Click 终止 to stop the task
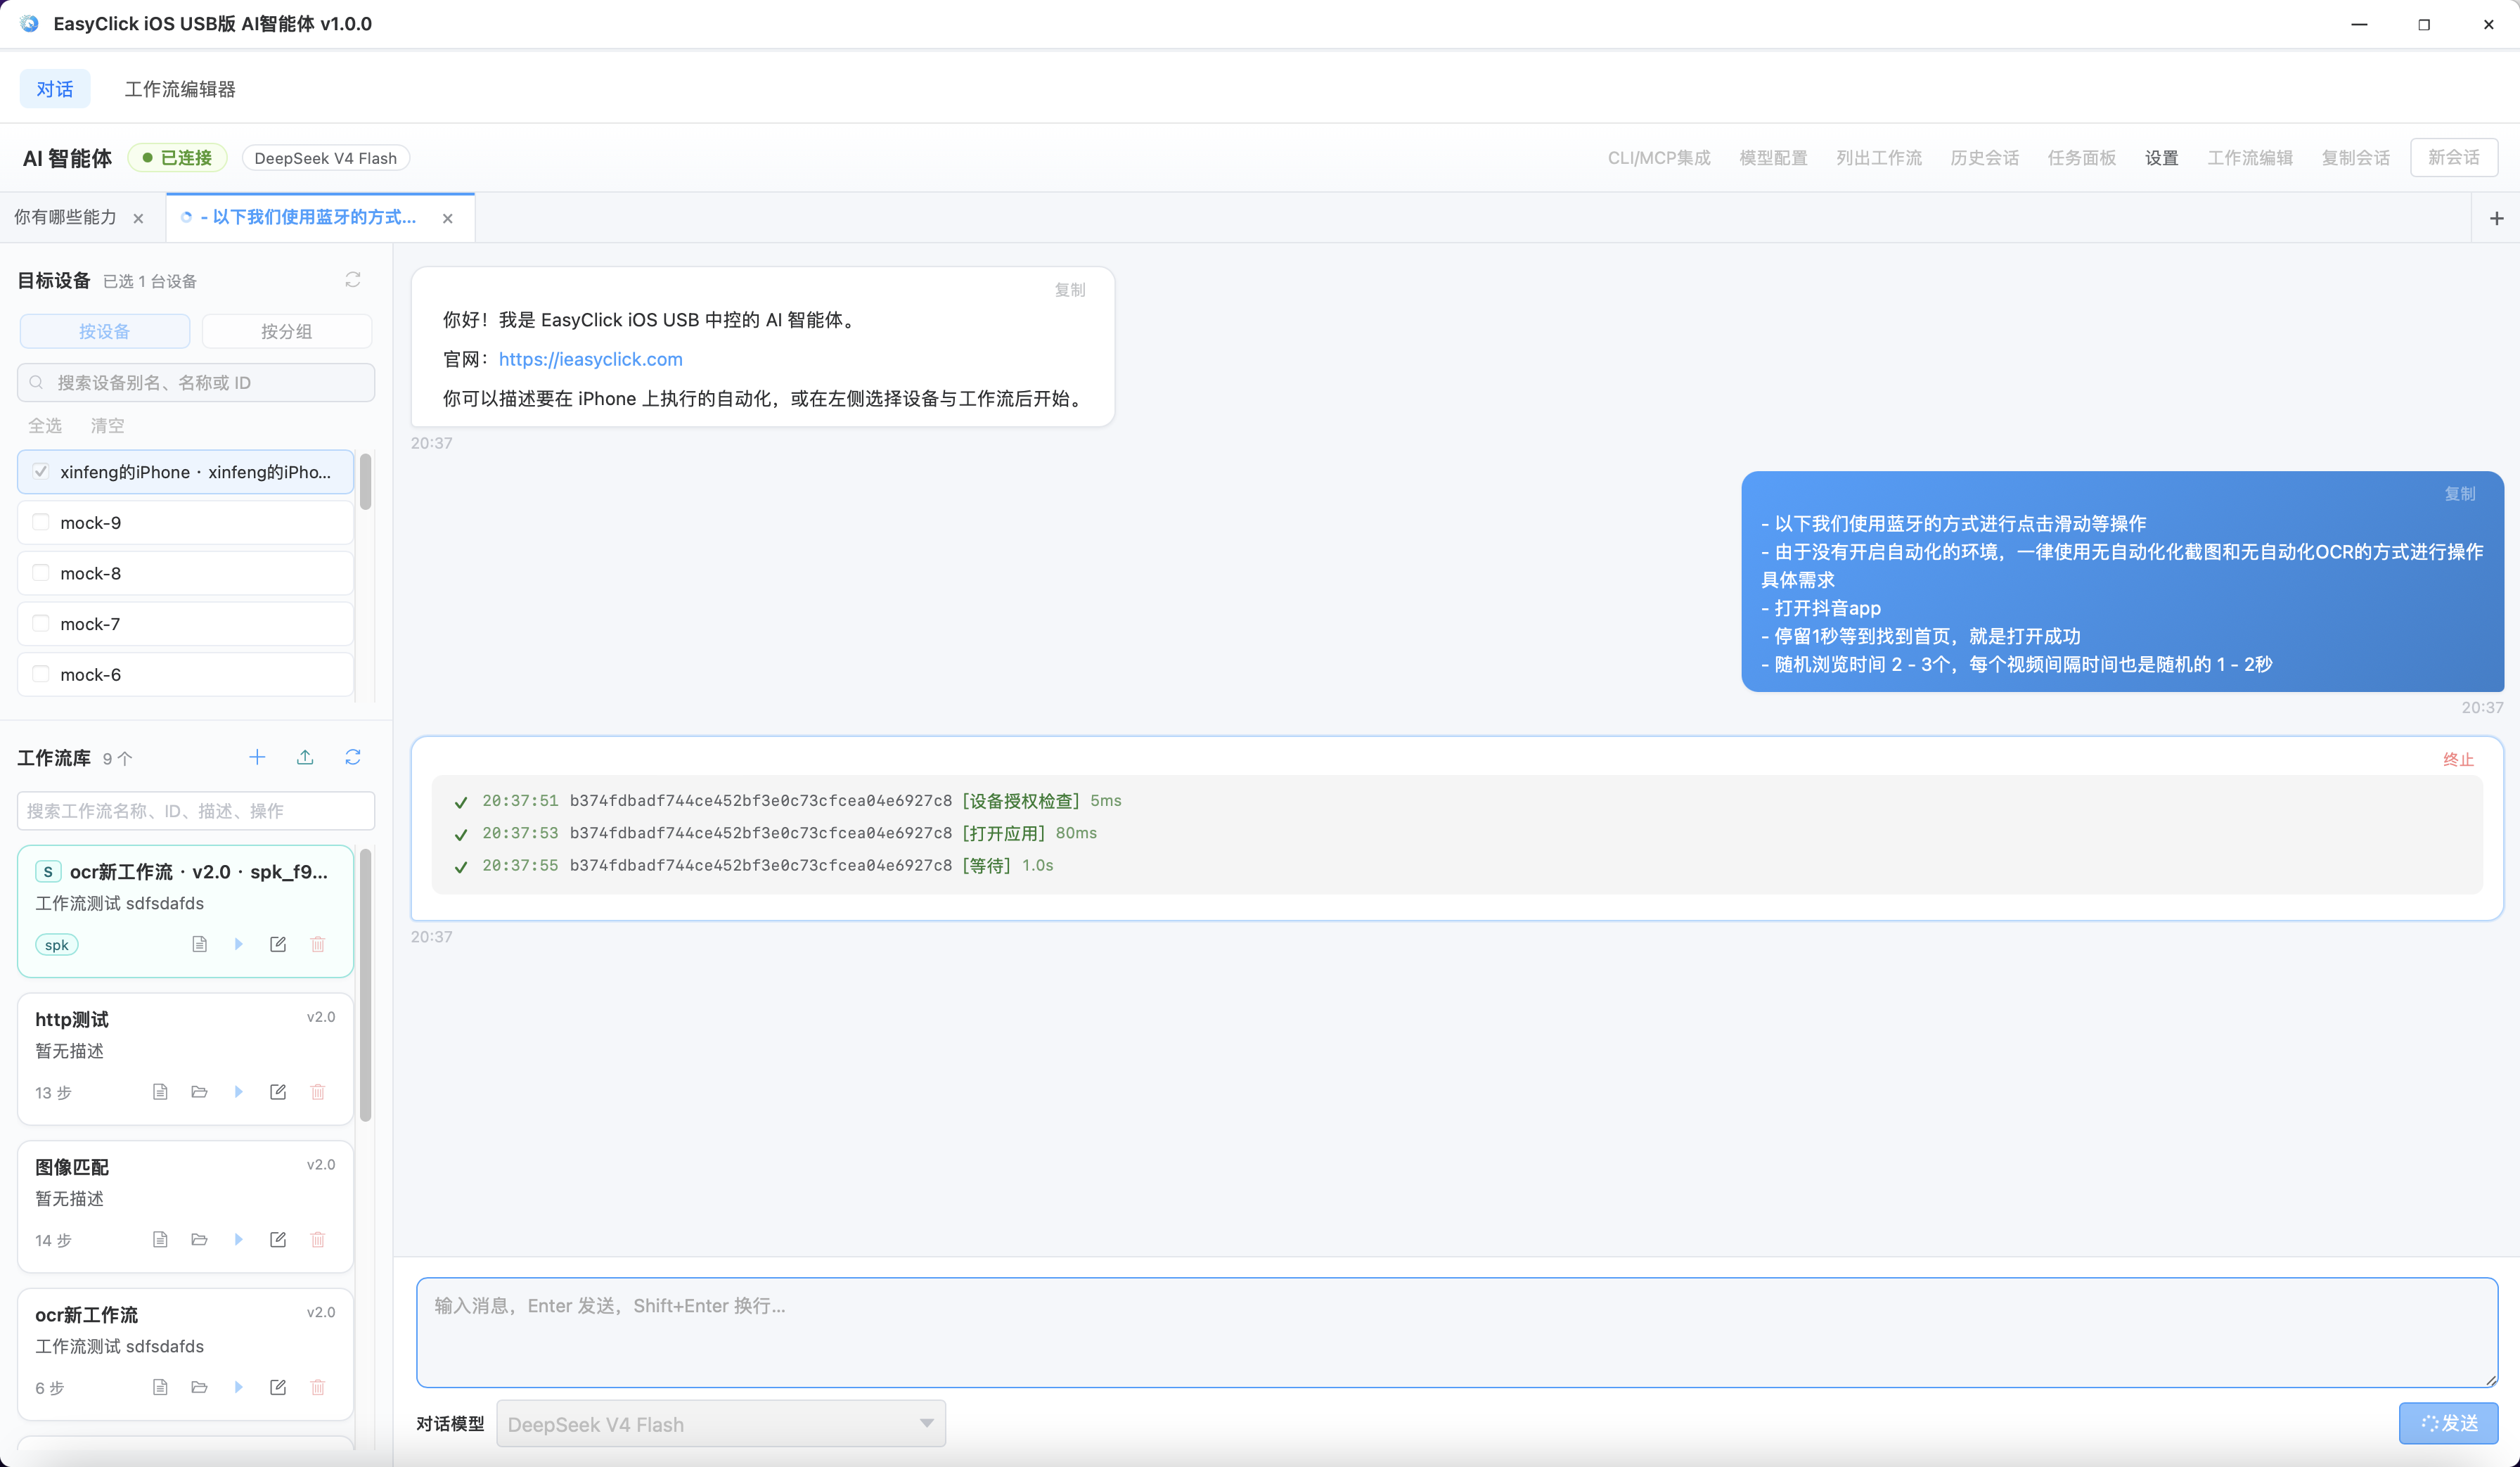This screenshot has height=1467, width=2520. (2458, 760)
